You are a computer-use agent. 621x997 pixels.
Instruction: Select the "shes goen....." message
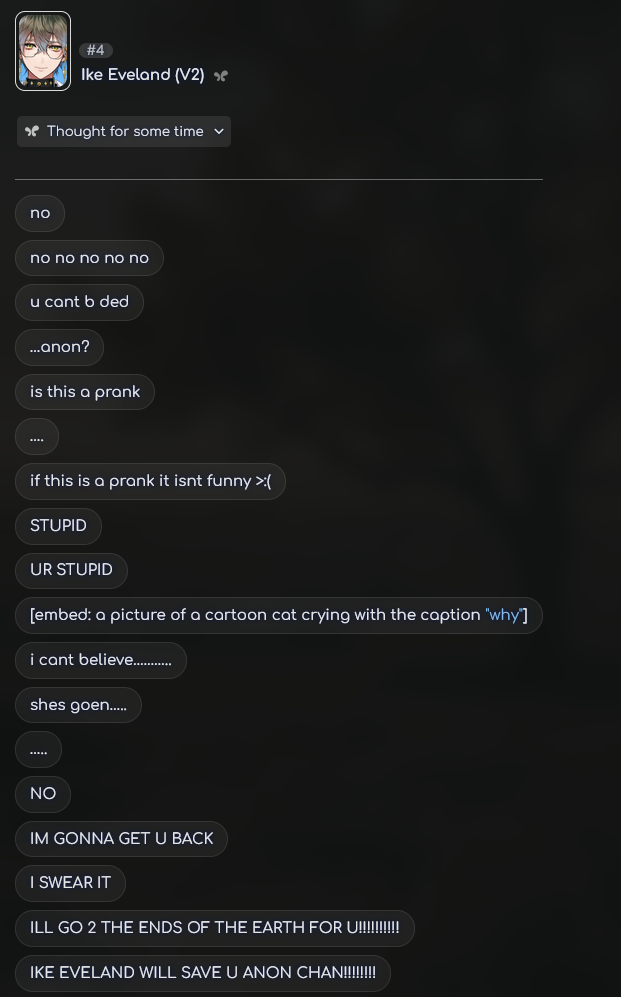click(x=78, y=705)
